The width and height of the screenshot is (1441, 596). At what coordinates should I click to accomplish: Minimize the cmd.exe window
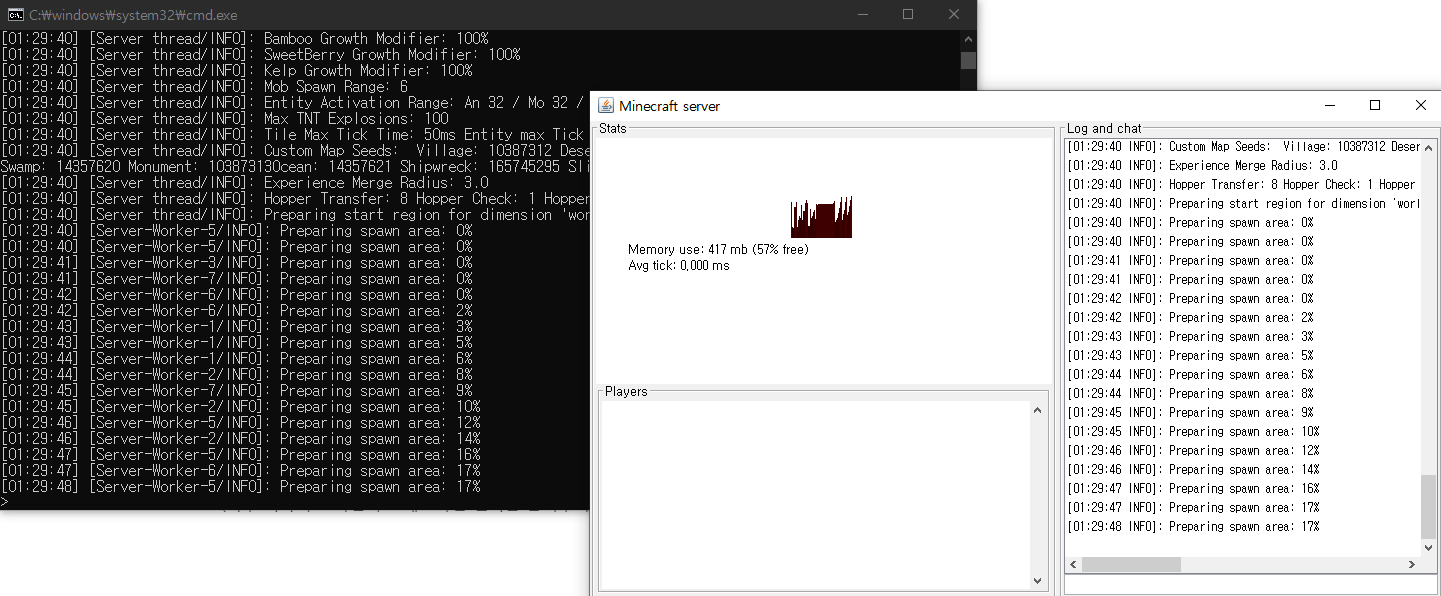862,14
